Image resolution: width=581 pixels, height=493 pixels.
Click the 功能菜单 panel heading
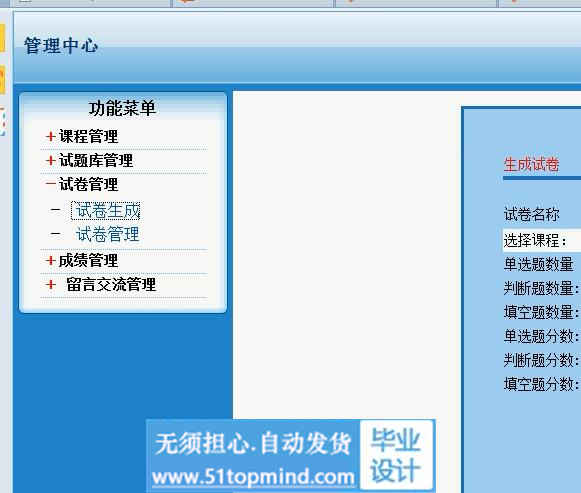[x=122, y=108]
